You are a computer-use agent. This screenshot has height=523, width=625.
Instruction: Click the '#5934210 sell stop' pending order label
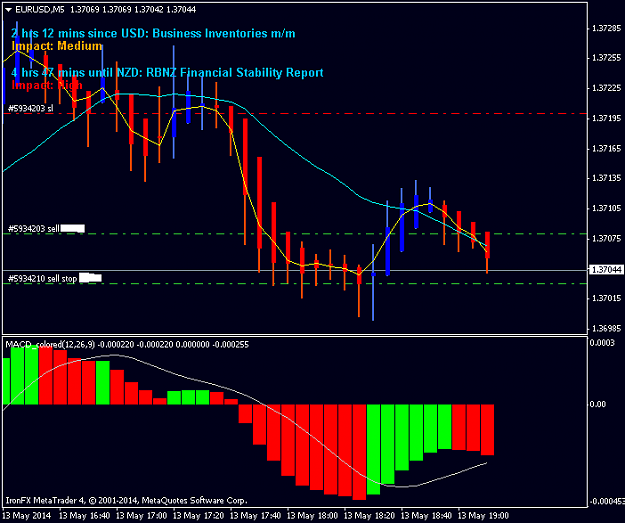42,278
